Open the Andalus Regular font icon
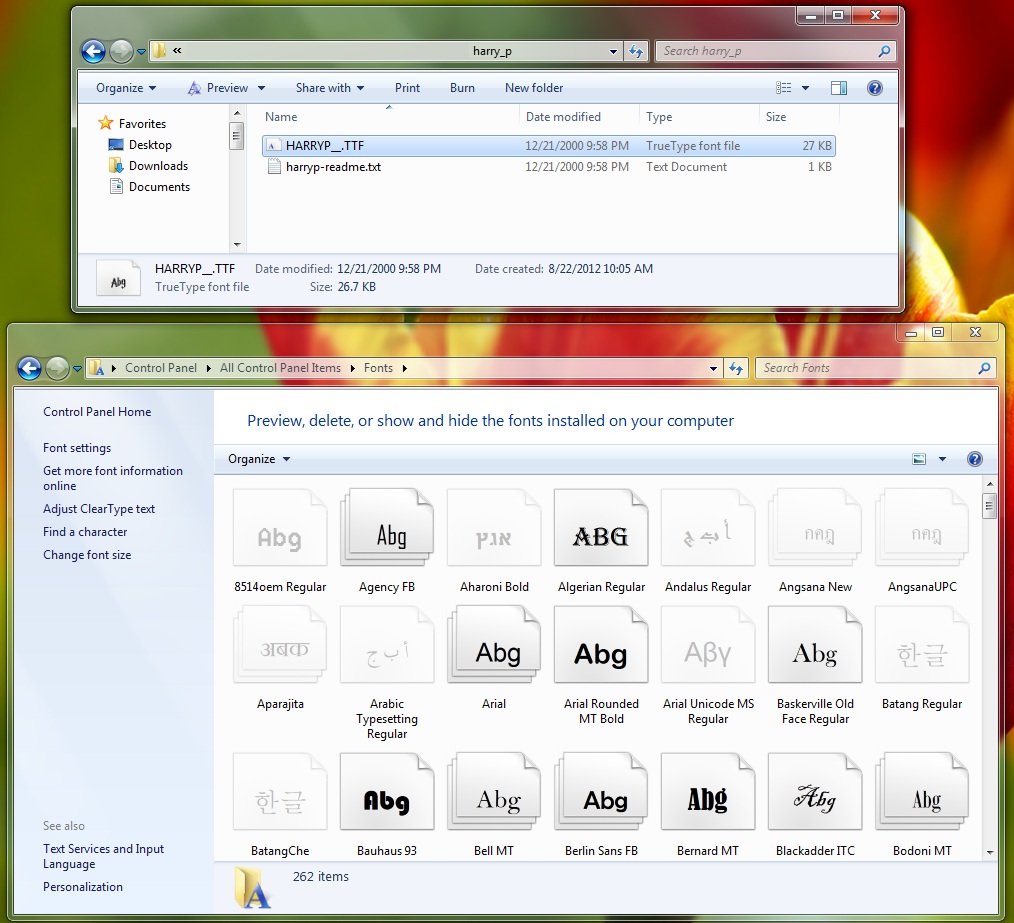1014x923 pixels. click(707, 527)
